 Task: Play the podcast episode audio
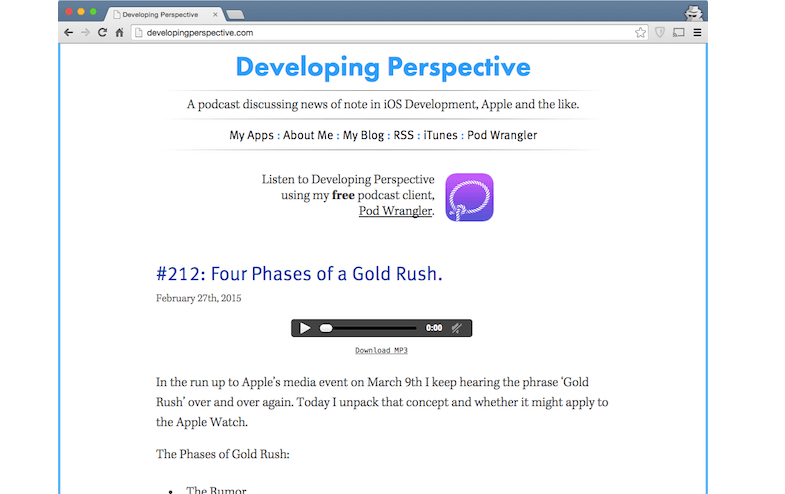(x=304, y=328)
